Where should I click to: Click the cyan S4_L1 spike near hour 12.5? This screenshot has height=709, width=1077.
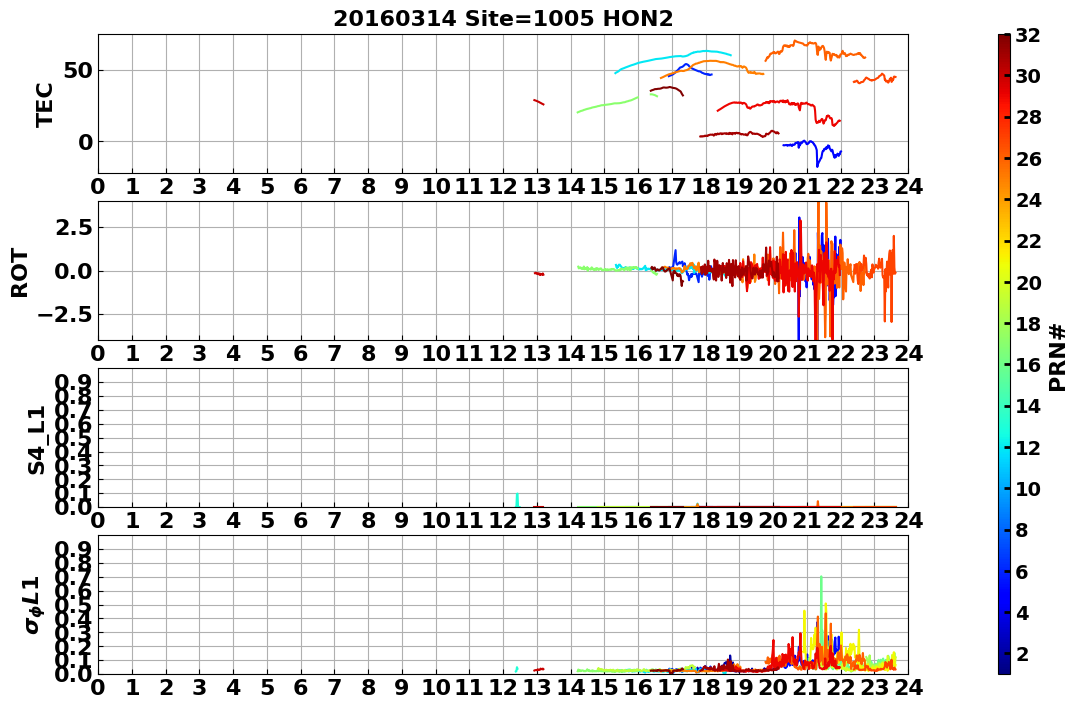(517, 499)
